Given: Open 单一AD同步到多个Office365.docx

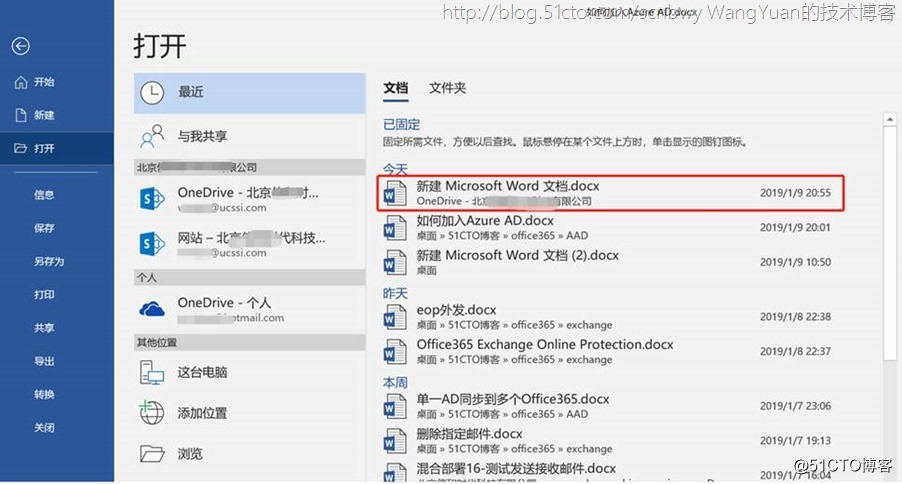Looking at the screenshot, I should point(610,406).
